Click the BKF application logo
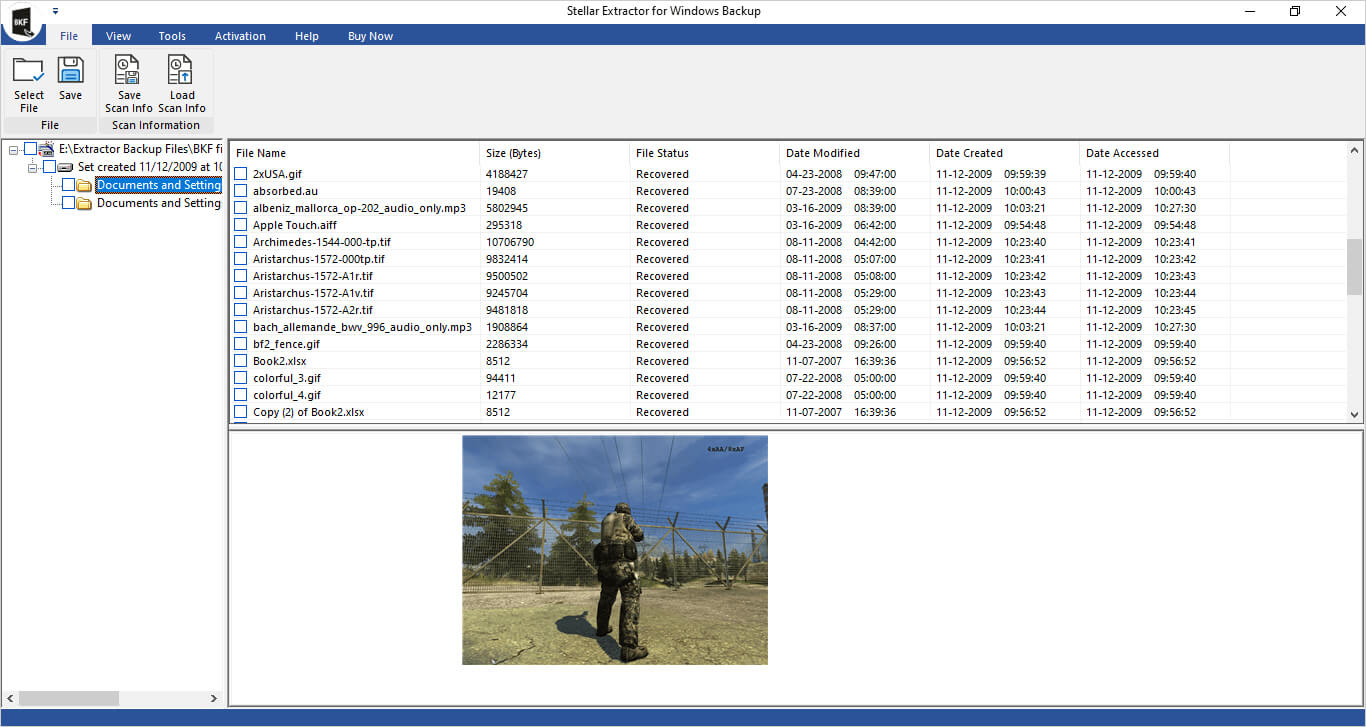Viewport: 1366px width, 727px height. point(21,21)
